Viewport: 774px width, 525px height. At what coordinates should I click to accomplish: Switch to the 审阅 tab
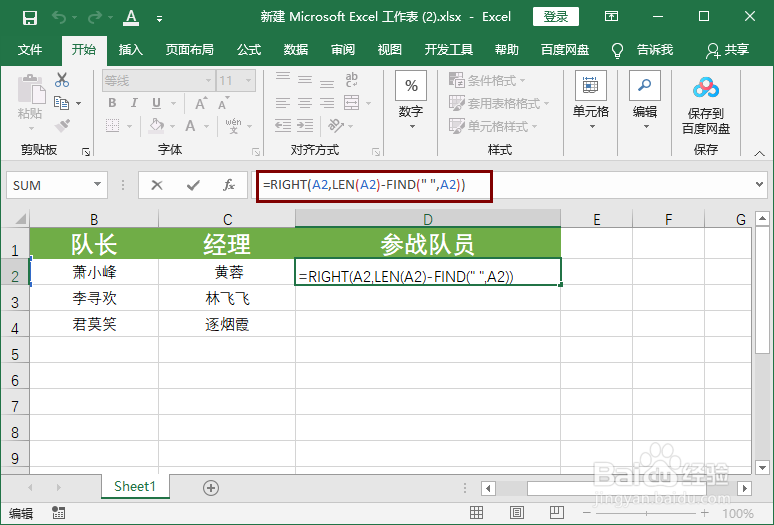(343, 50)
